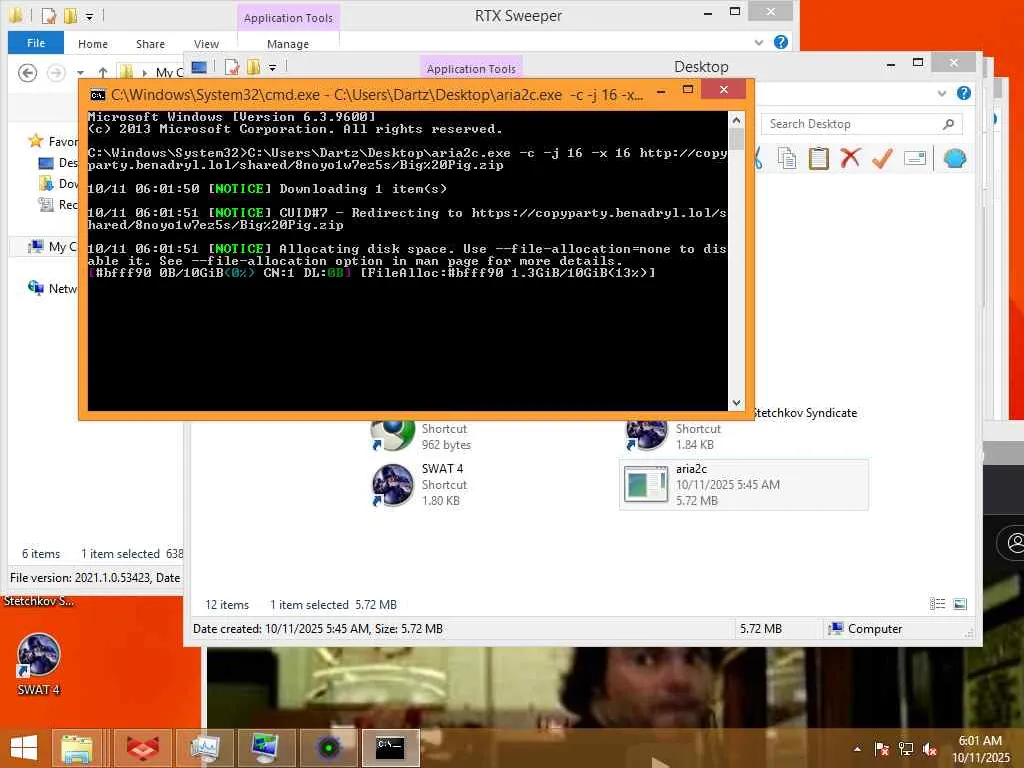Click the orange checkmark icon in Desktop toolbar

882,158
